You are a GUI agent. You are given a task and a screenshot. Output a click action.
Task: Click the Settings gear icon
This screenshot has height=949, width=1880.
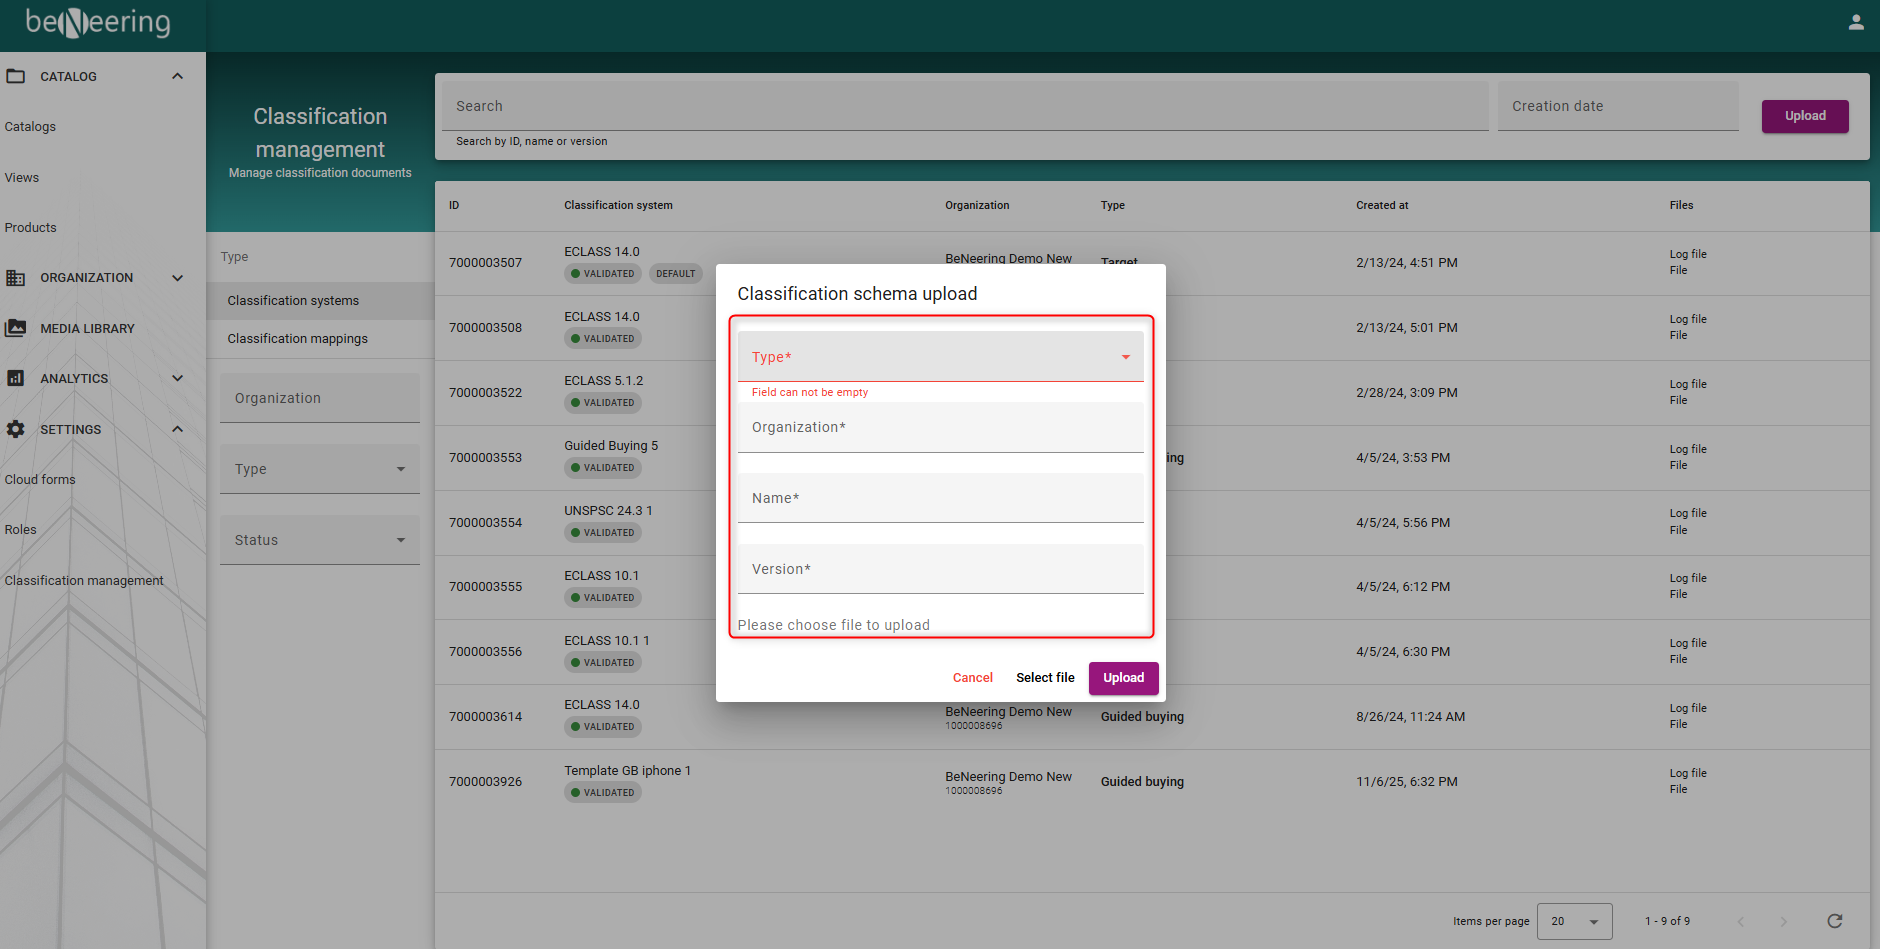[x=16, y=429]
